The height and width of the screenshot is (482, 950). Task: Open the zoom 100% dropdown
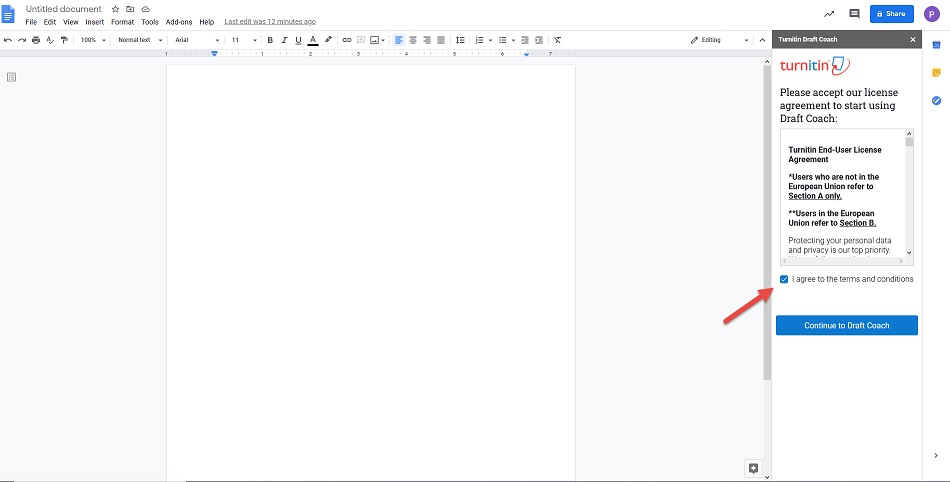point(93,40)
